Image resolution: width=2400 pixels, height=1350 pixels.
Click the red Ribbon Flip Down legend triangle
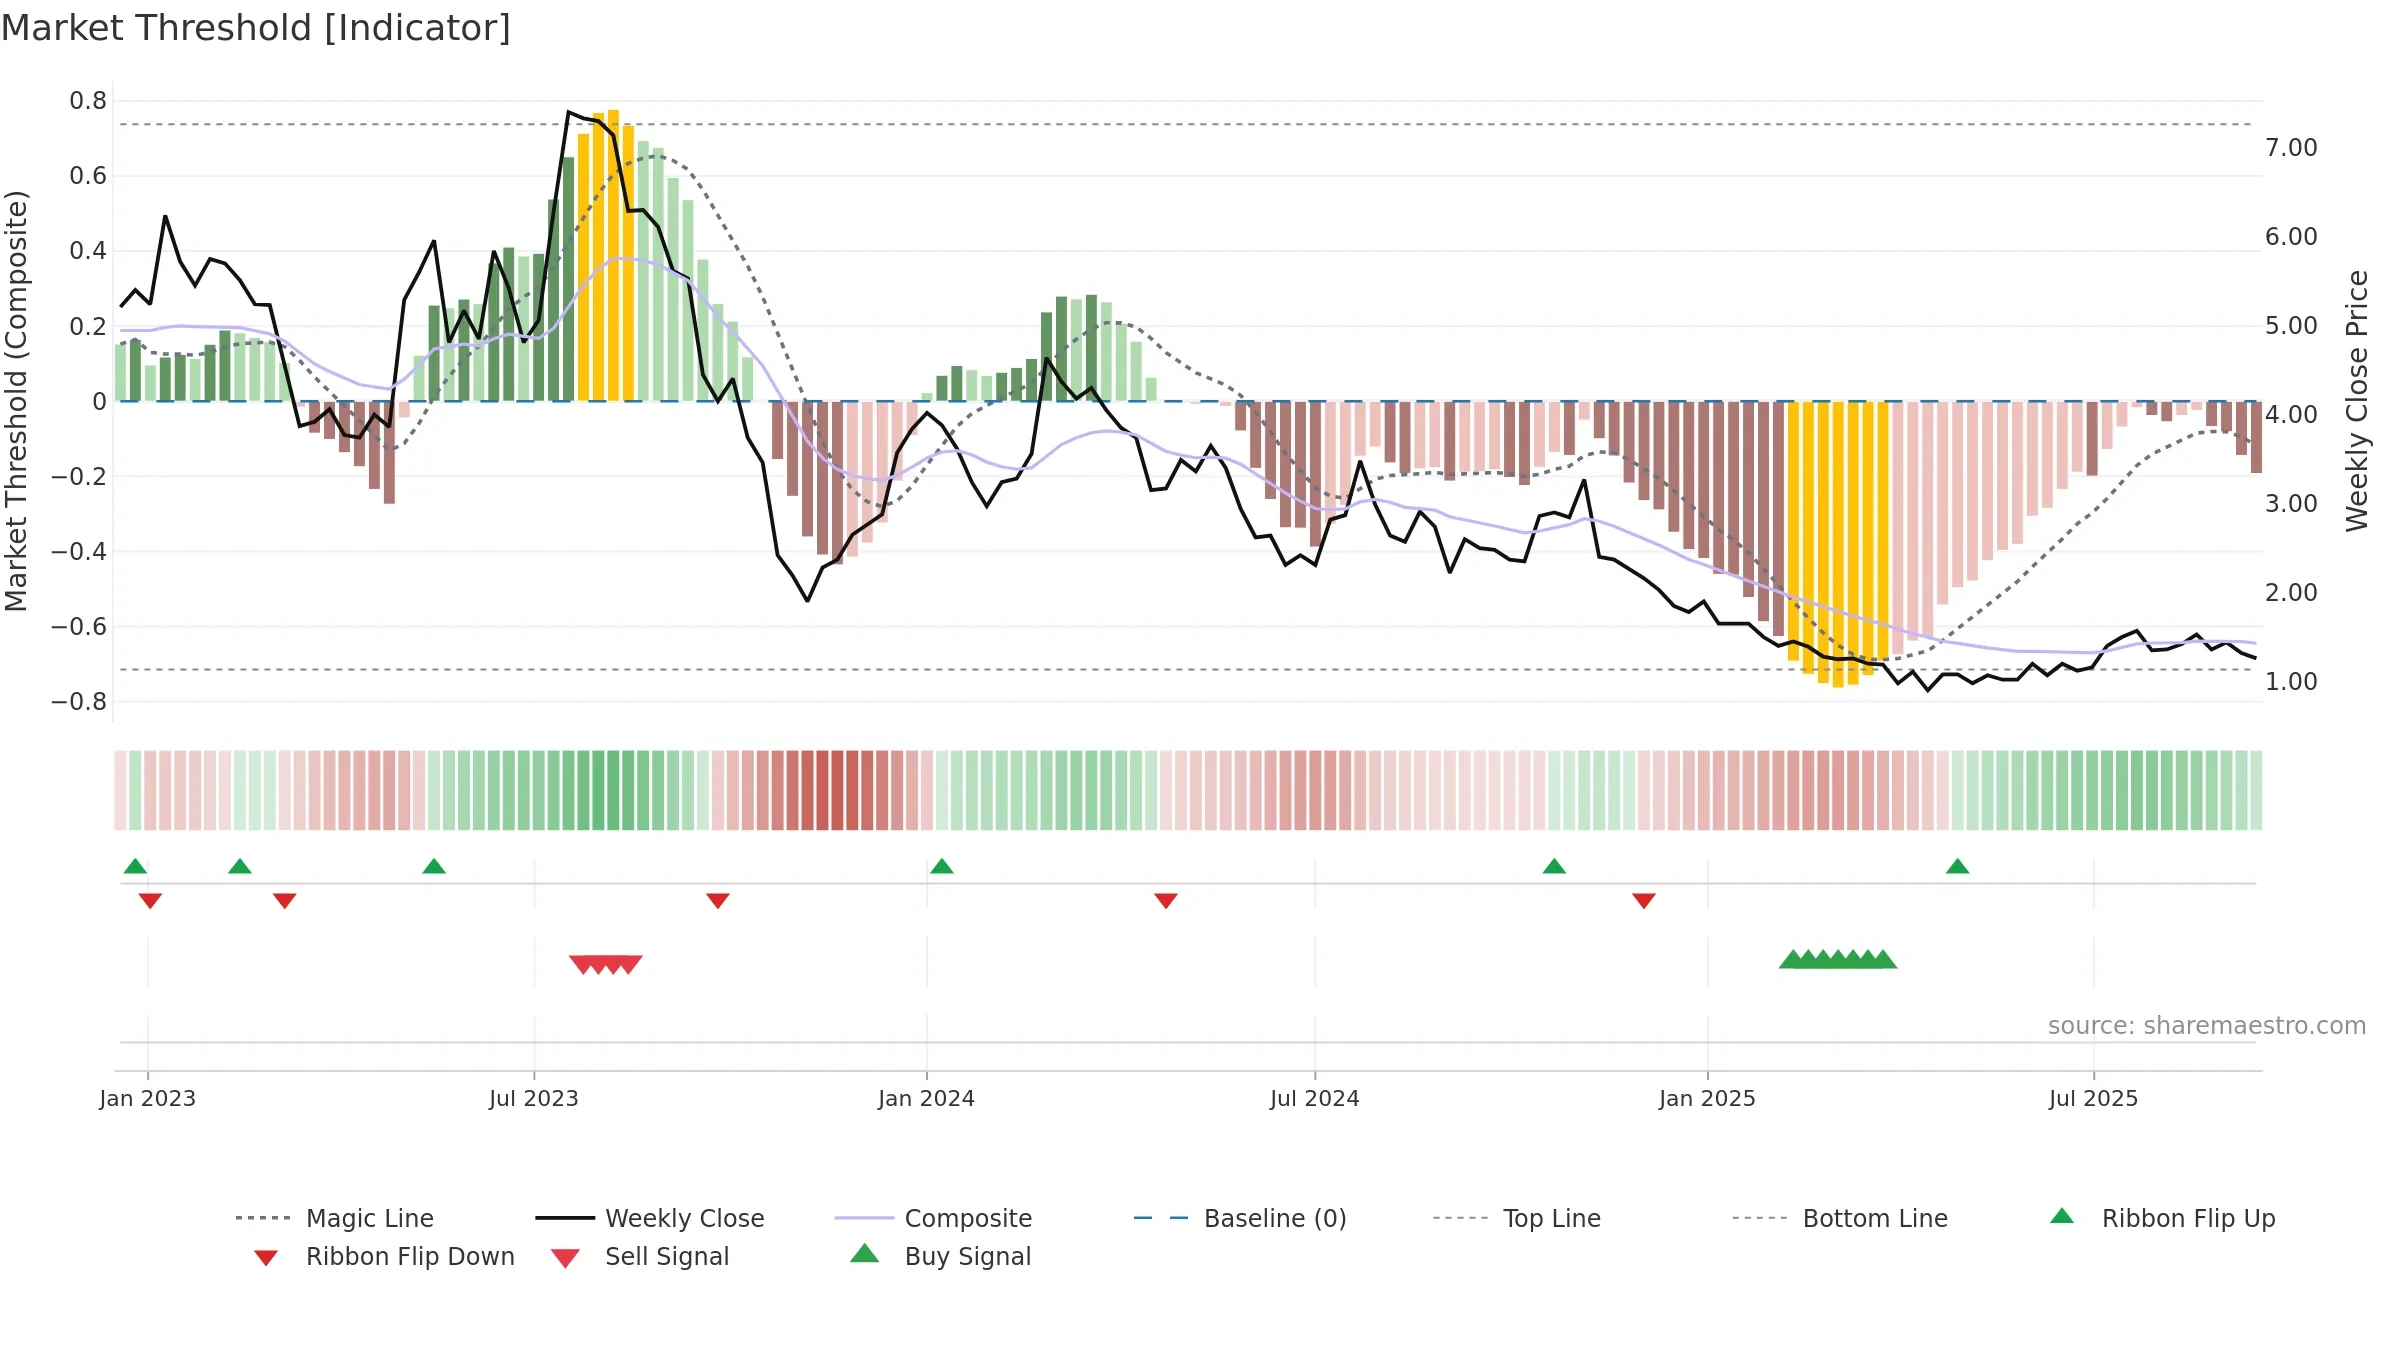click(266, 1257)
